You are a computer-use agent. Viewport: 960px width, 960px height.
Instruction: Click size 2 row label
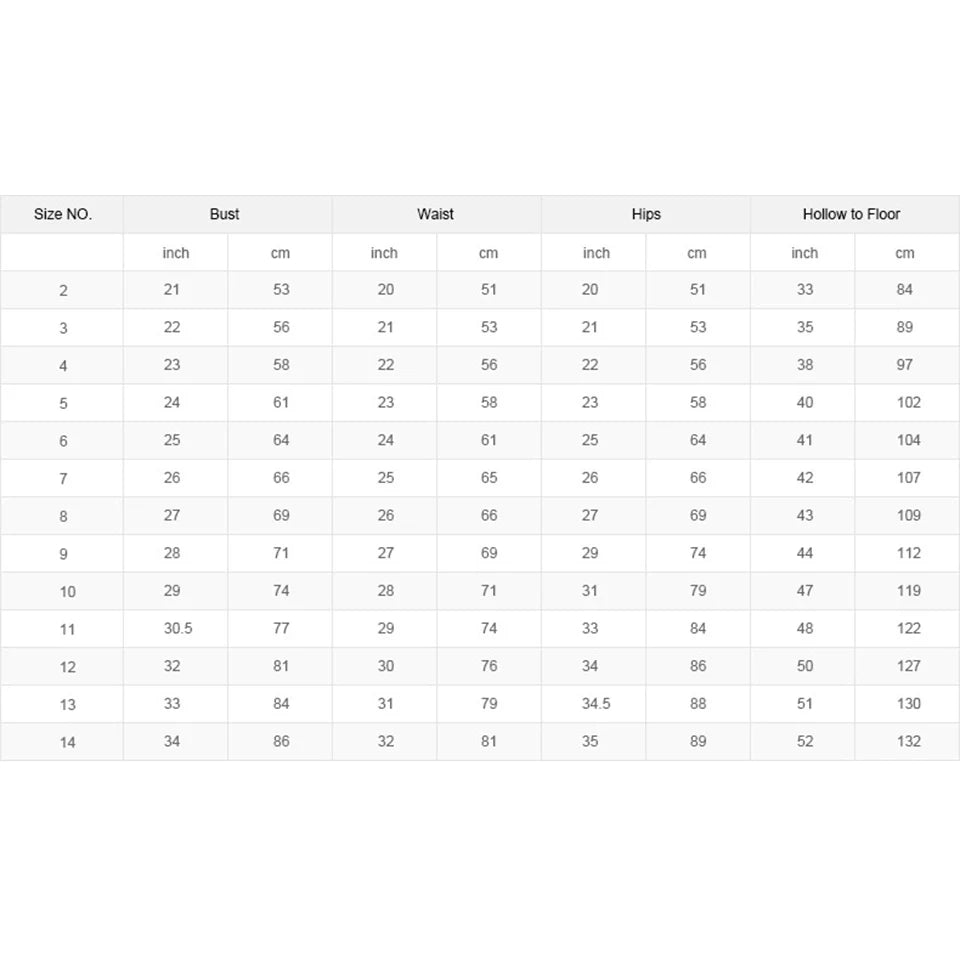pos(63,291)
